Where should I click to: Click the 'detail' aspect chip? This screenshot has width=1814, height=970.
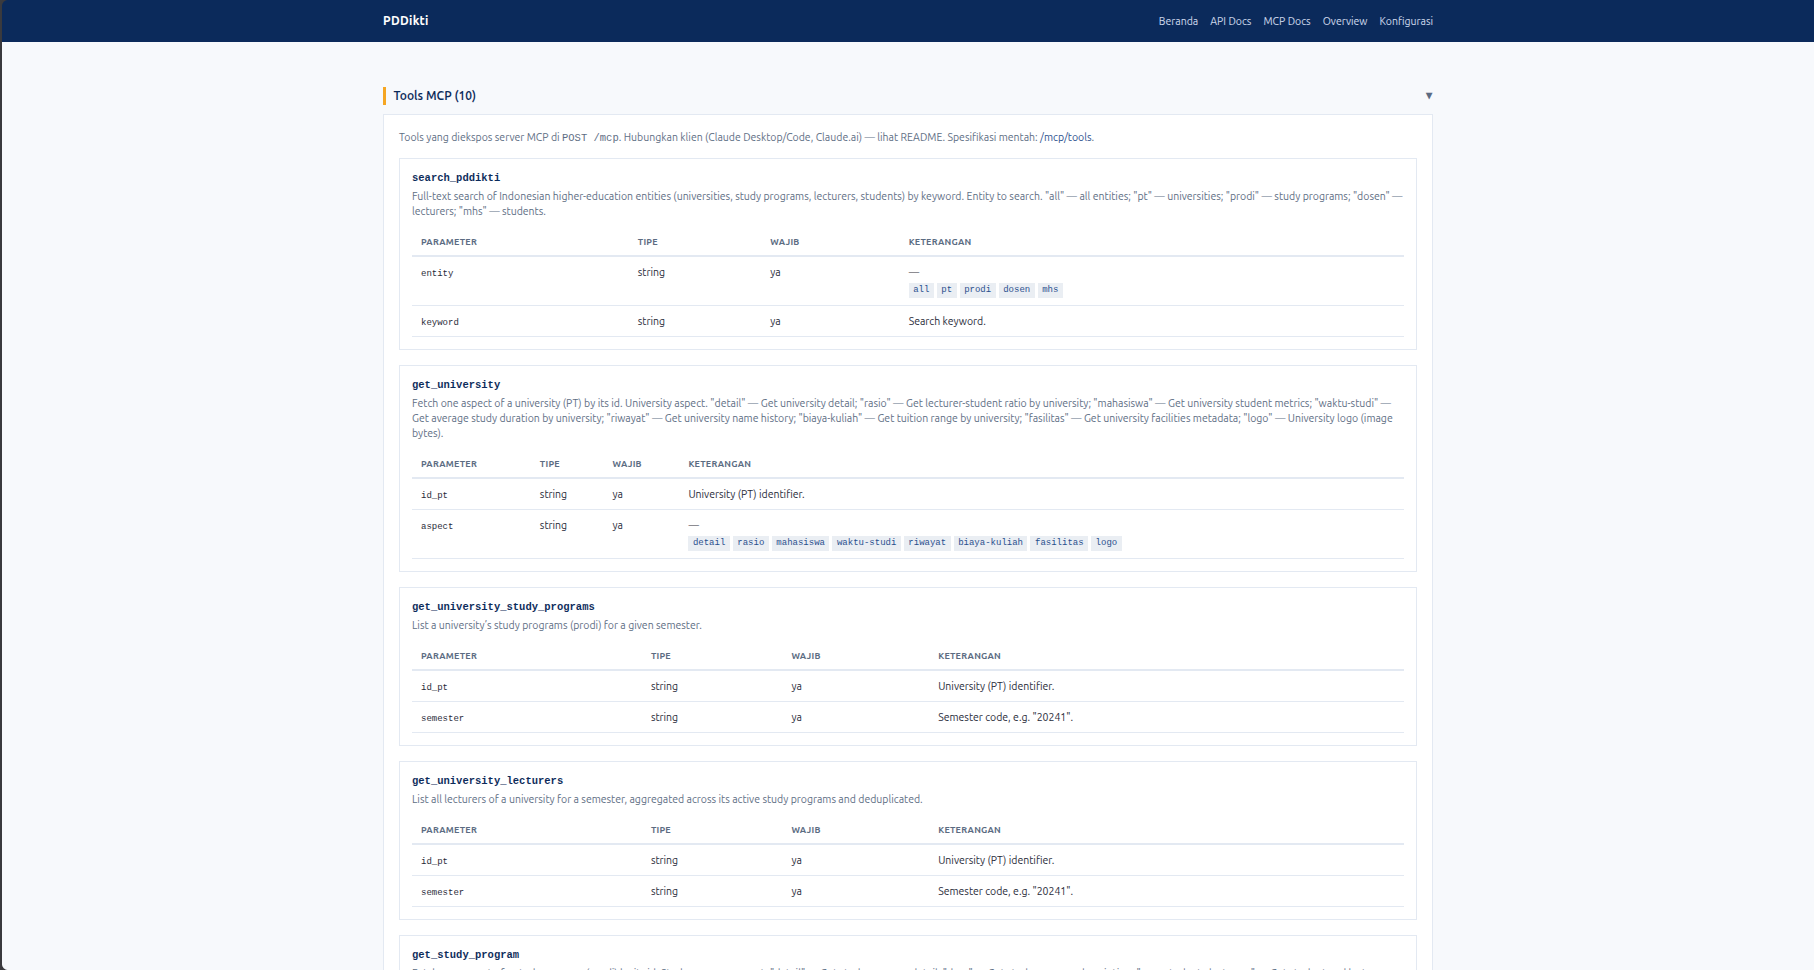point(709,543)
